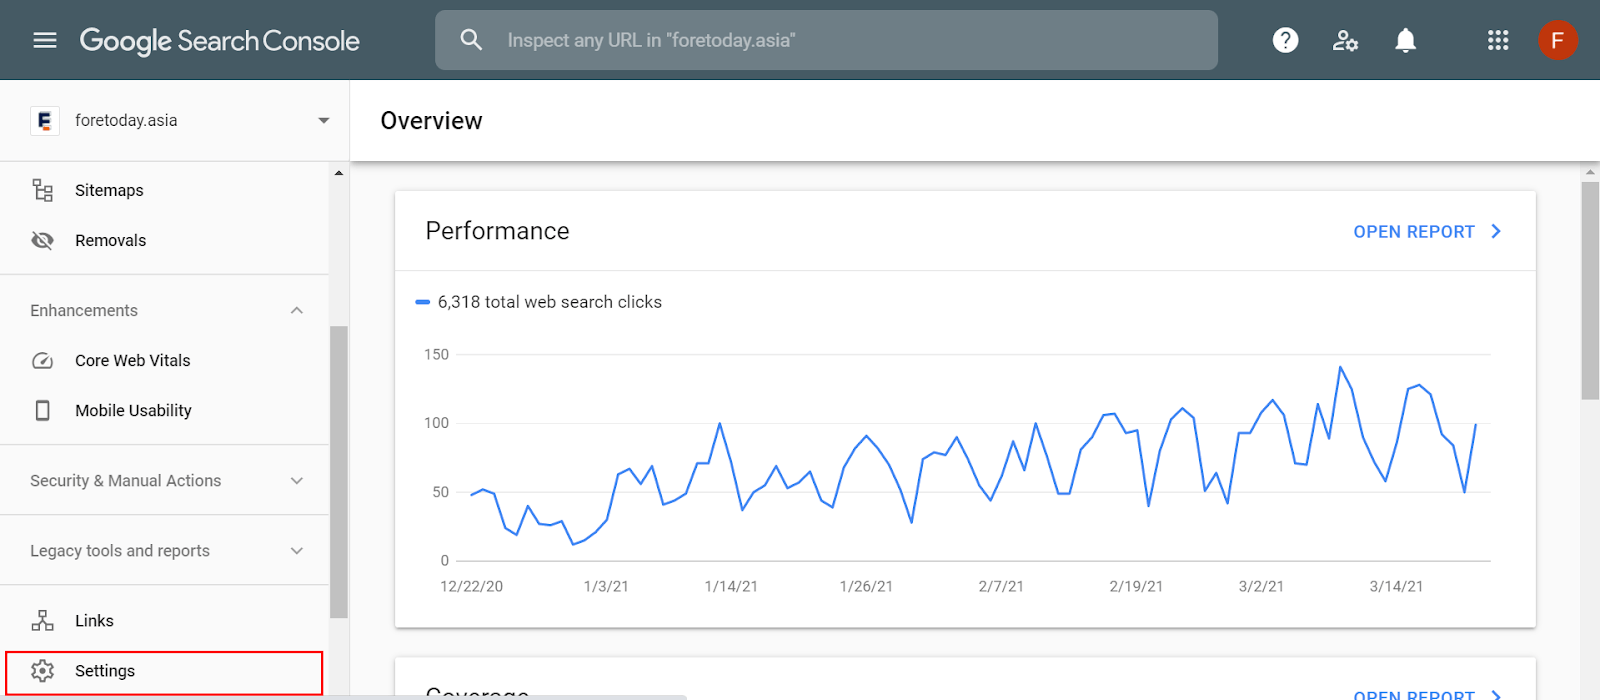1600x700 pixels.
Task: Click the sidebar scroll up arrow
Action: pos(339,173)
